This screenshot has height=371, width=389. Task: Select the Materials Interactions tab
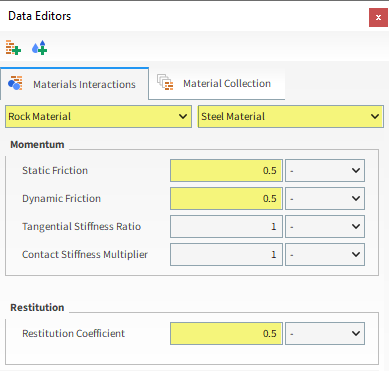coord(75,84)
